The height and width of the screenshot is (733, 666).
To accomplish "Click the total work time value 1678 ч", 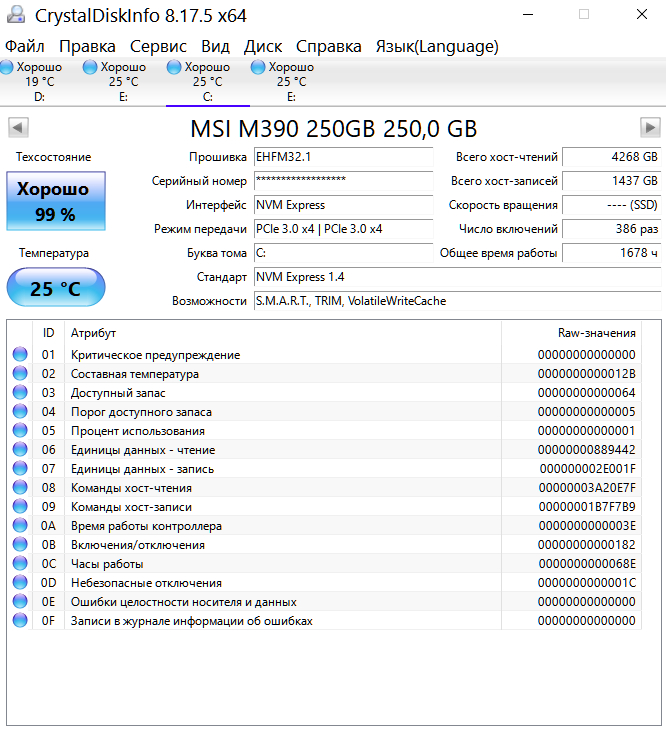I will [x=611, y=253].
